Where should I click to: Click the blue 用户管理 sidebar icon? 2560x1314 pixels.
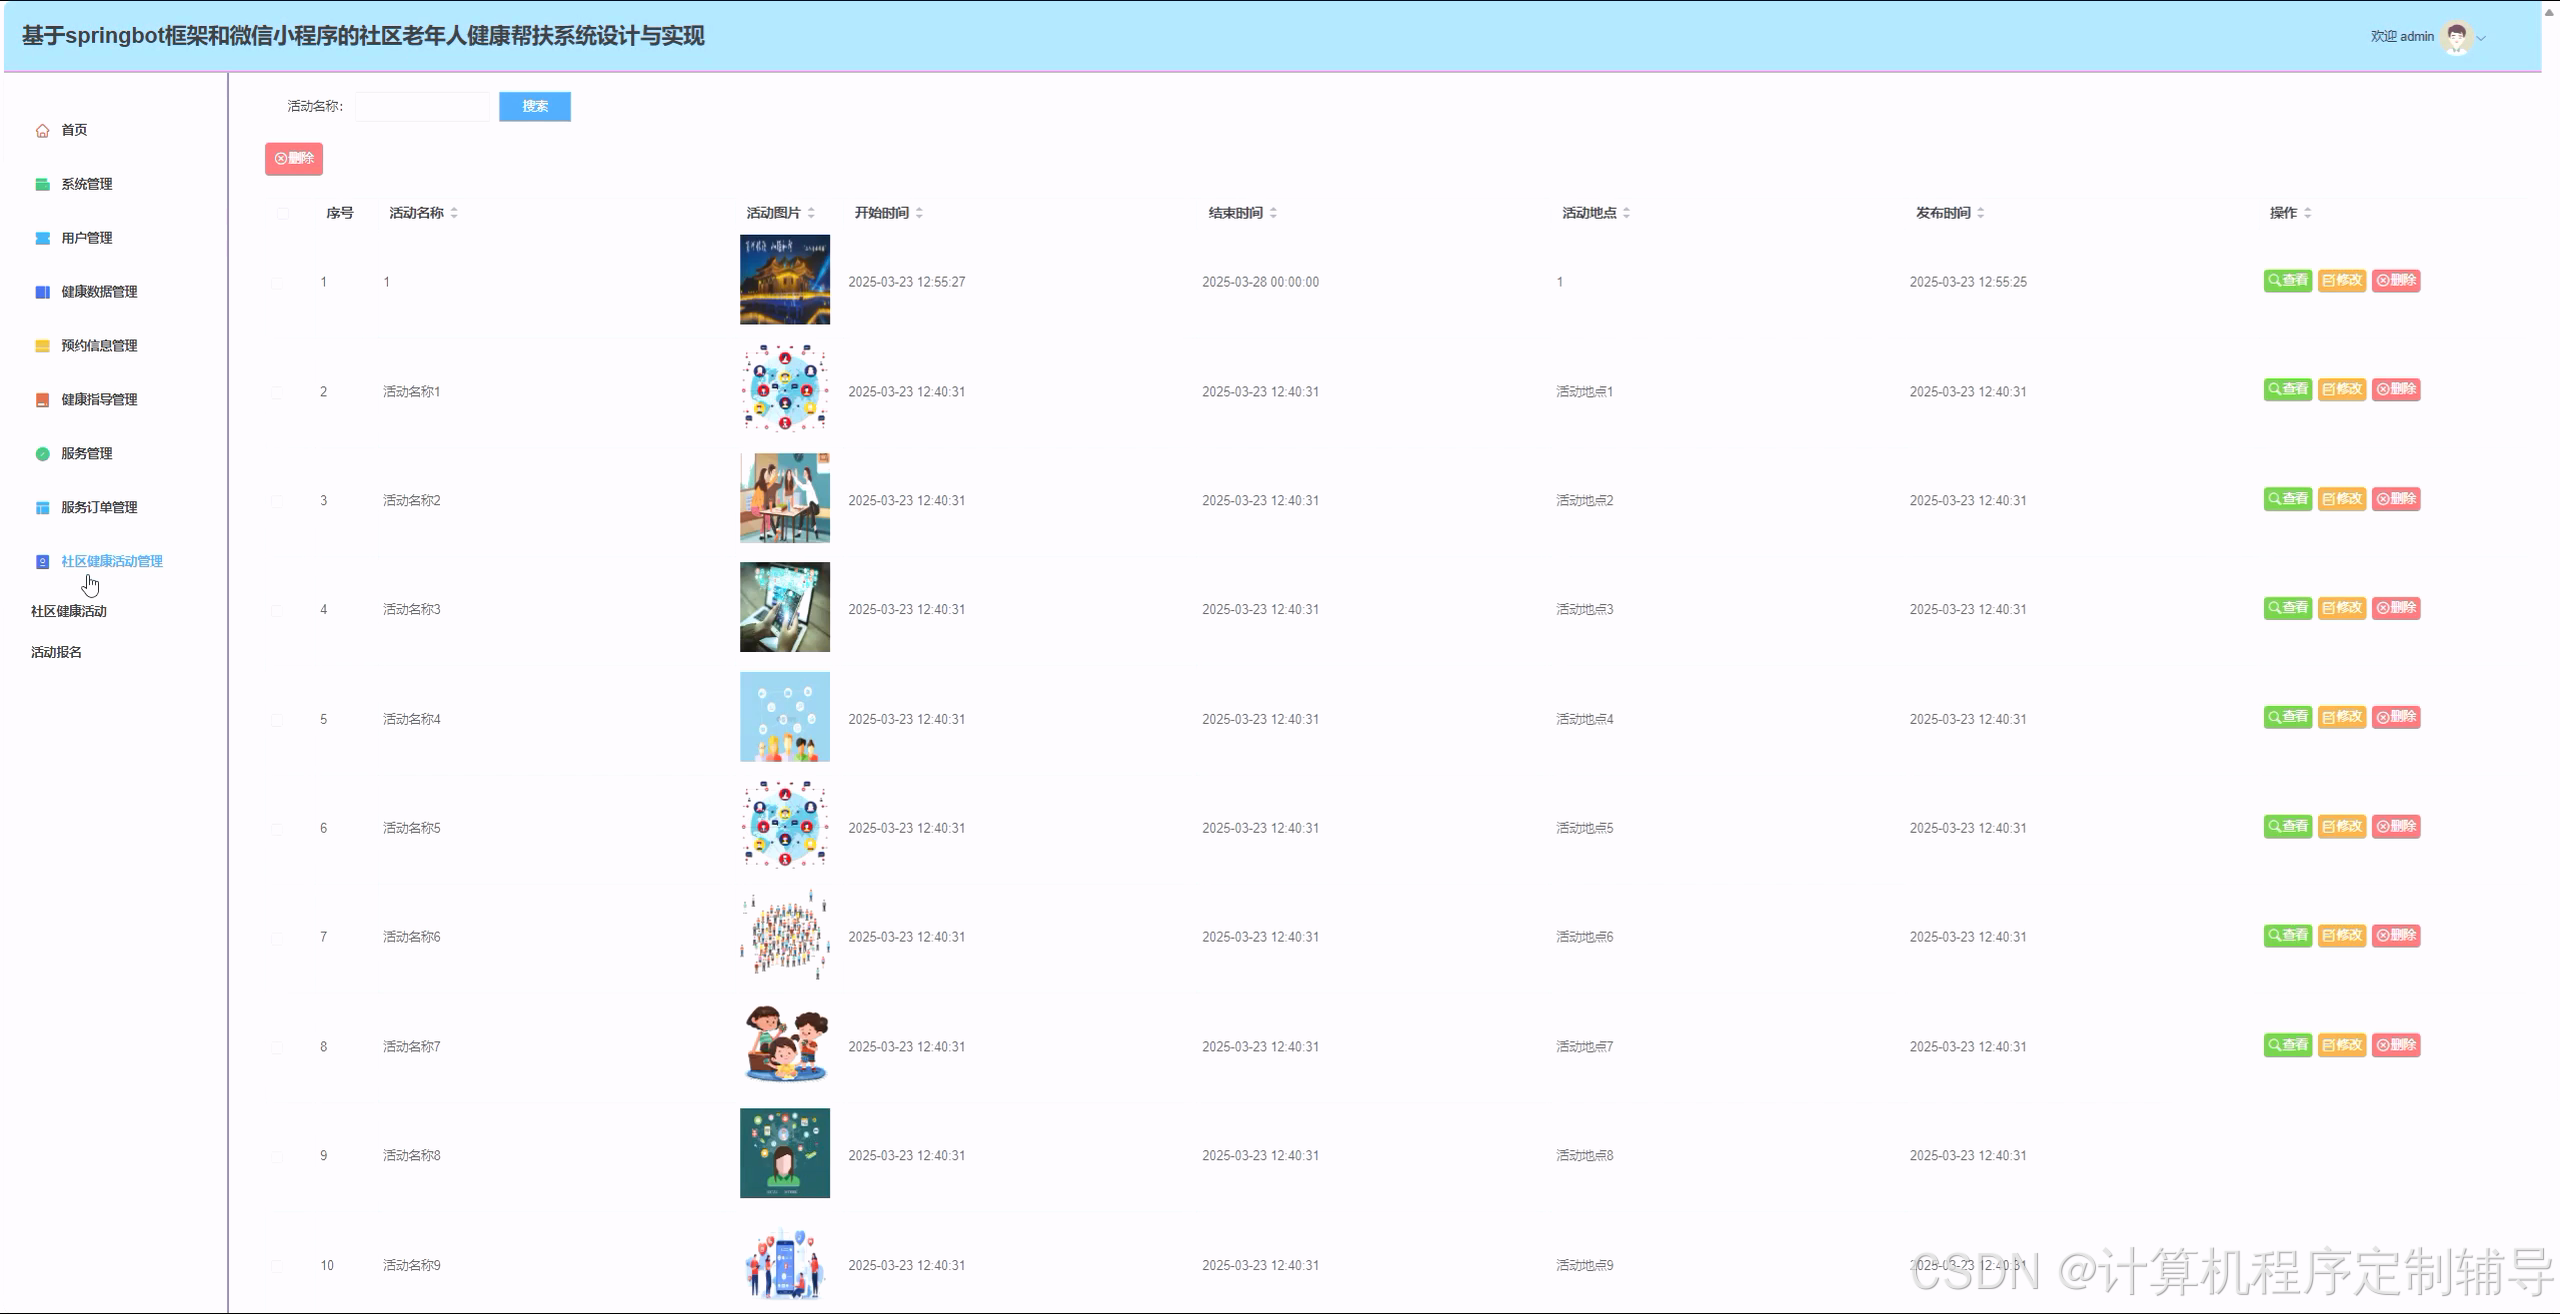pyautogui.click(x=42, y=238)
